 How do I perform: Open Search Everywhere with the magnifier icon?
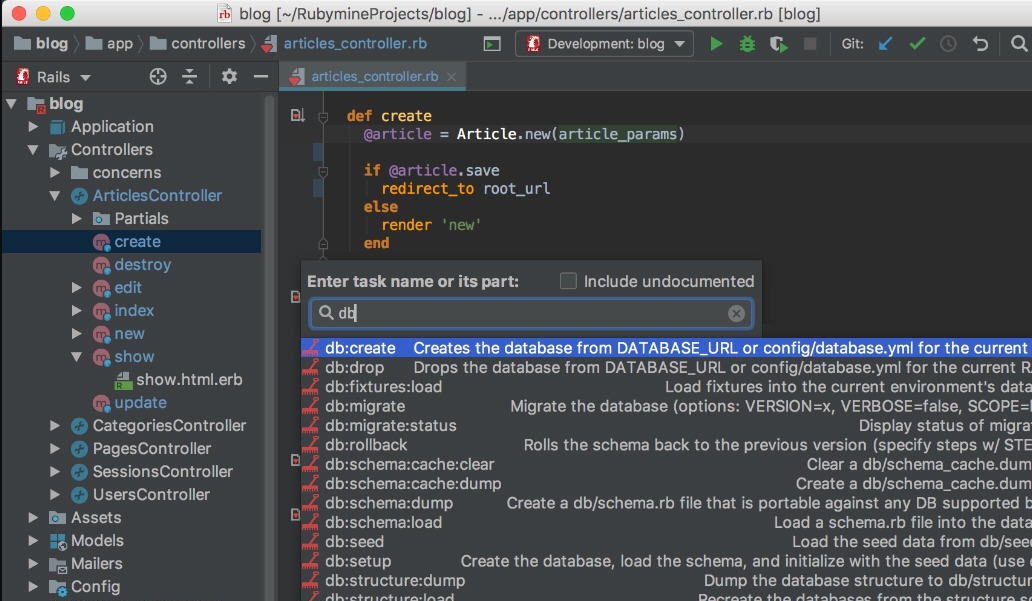[1018, 44]
